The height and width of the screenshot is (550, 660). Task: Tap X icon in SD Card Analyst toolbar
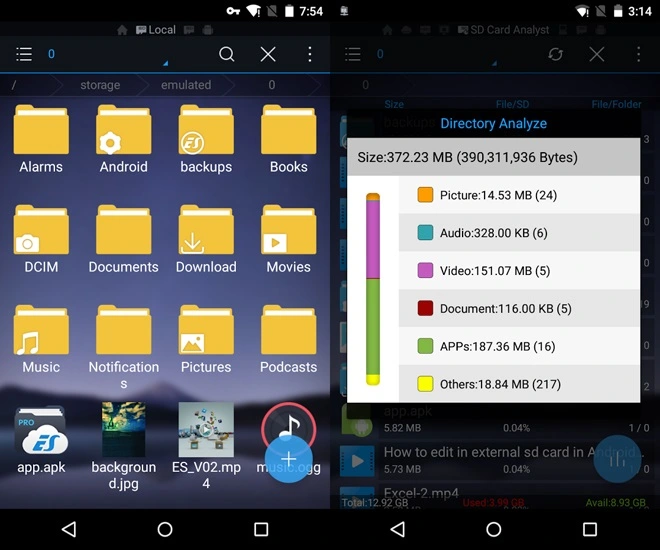[596, 54]
